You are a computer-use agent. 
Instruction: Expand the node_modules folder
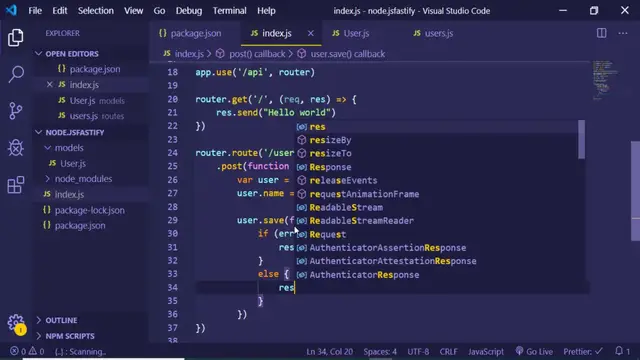click(83, 179)
